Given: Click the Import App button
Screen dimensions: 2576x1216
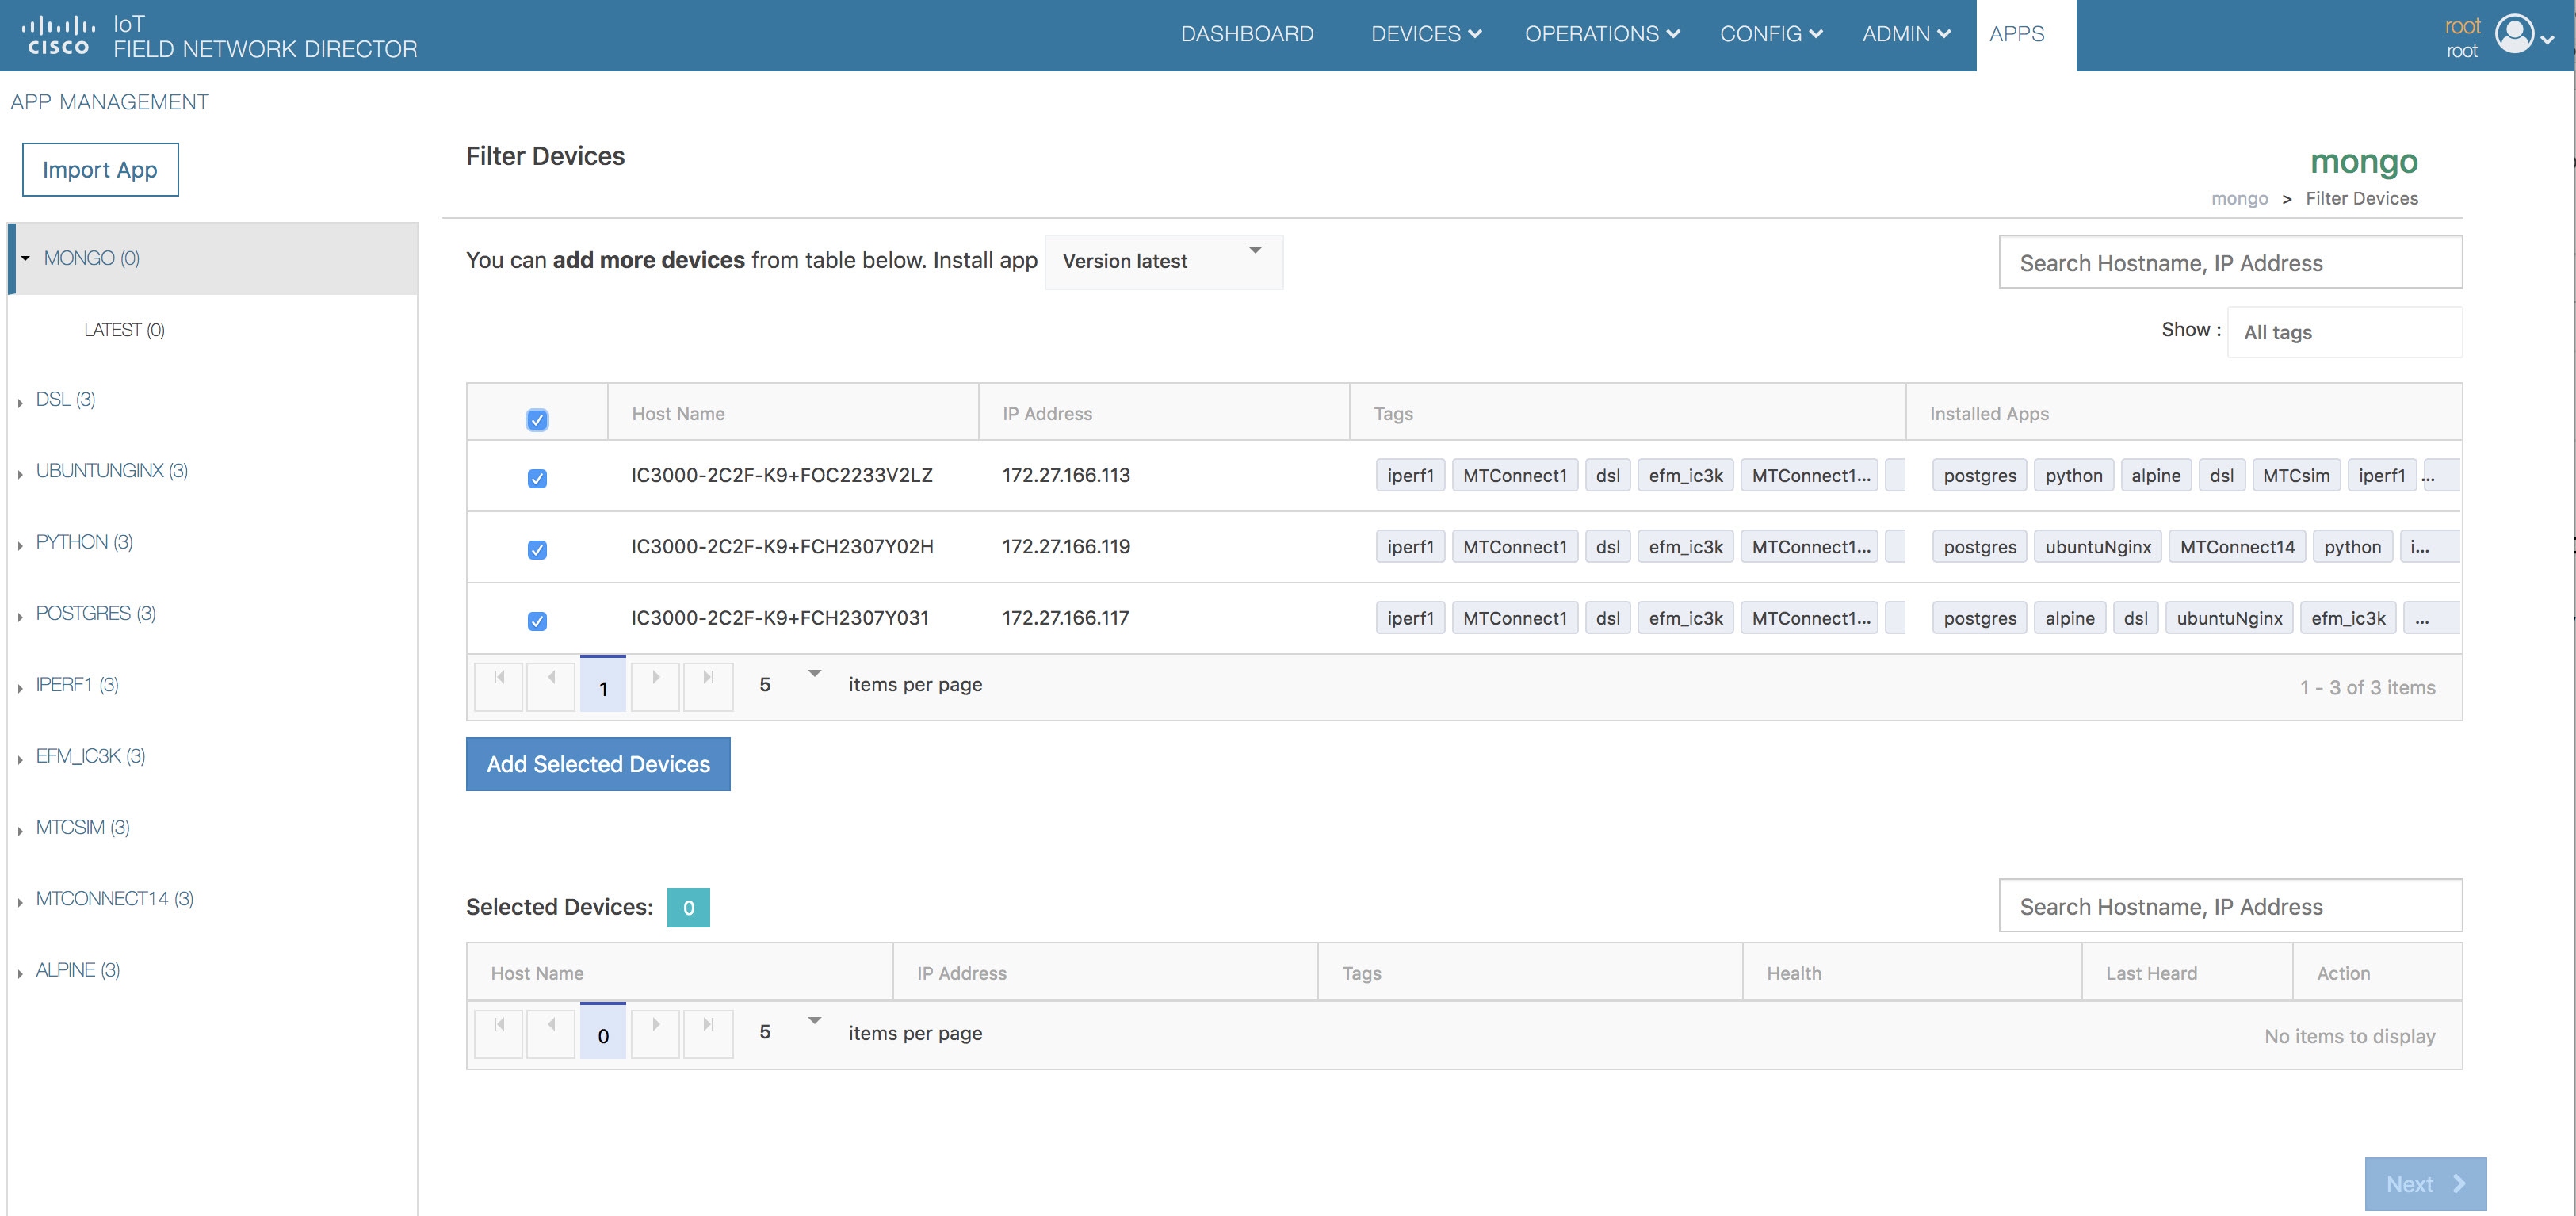Looking at the screenshot, I should (100, 170).
